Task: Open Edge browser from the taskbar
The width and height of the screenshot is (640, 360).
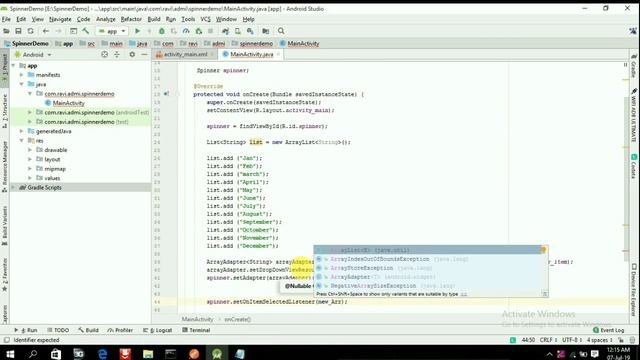Action: point(102,353)
